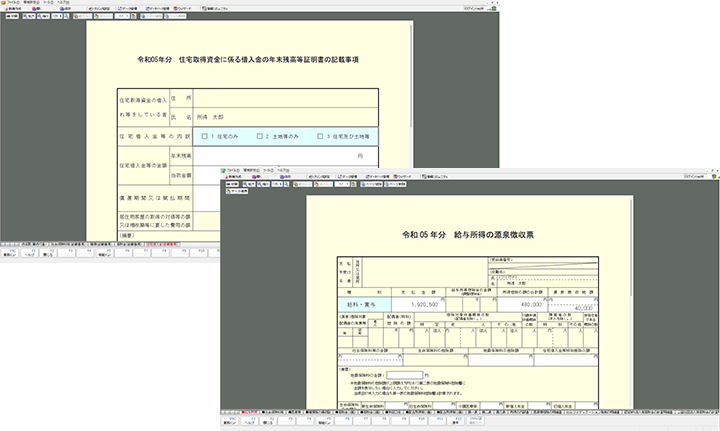Check the 土地等のみ checkbox
Screen dimensions: 720x431
coord(260,135)
